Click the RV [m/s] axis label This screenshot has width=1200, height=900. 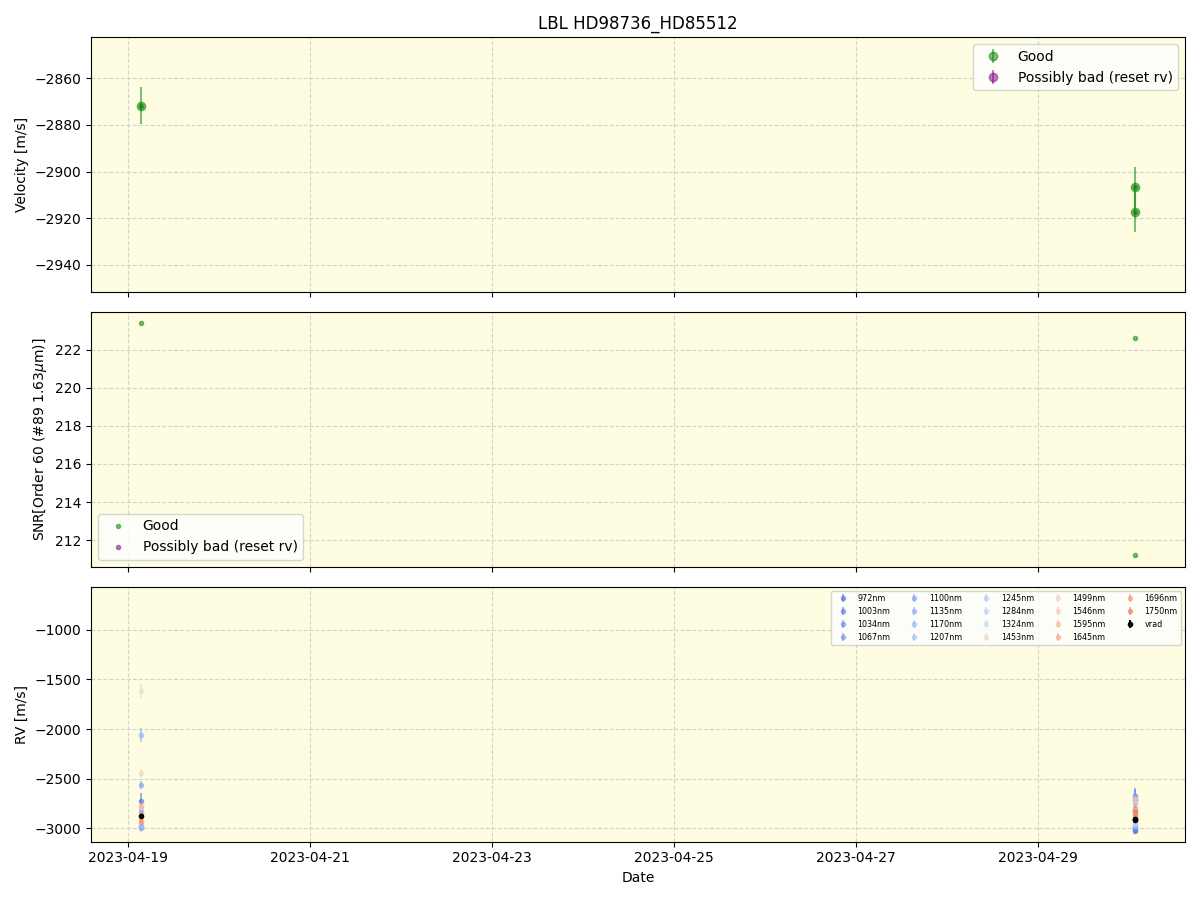(x=21, y=714)
